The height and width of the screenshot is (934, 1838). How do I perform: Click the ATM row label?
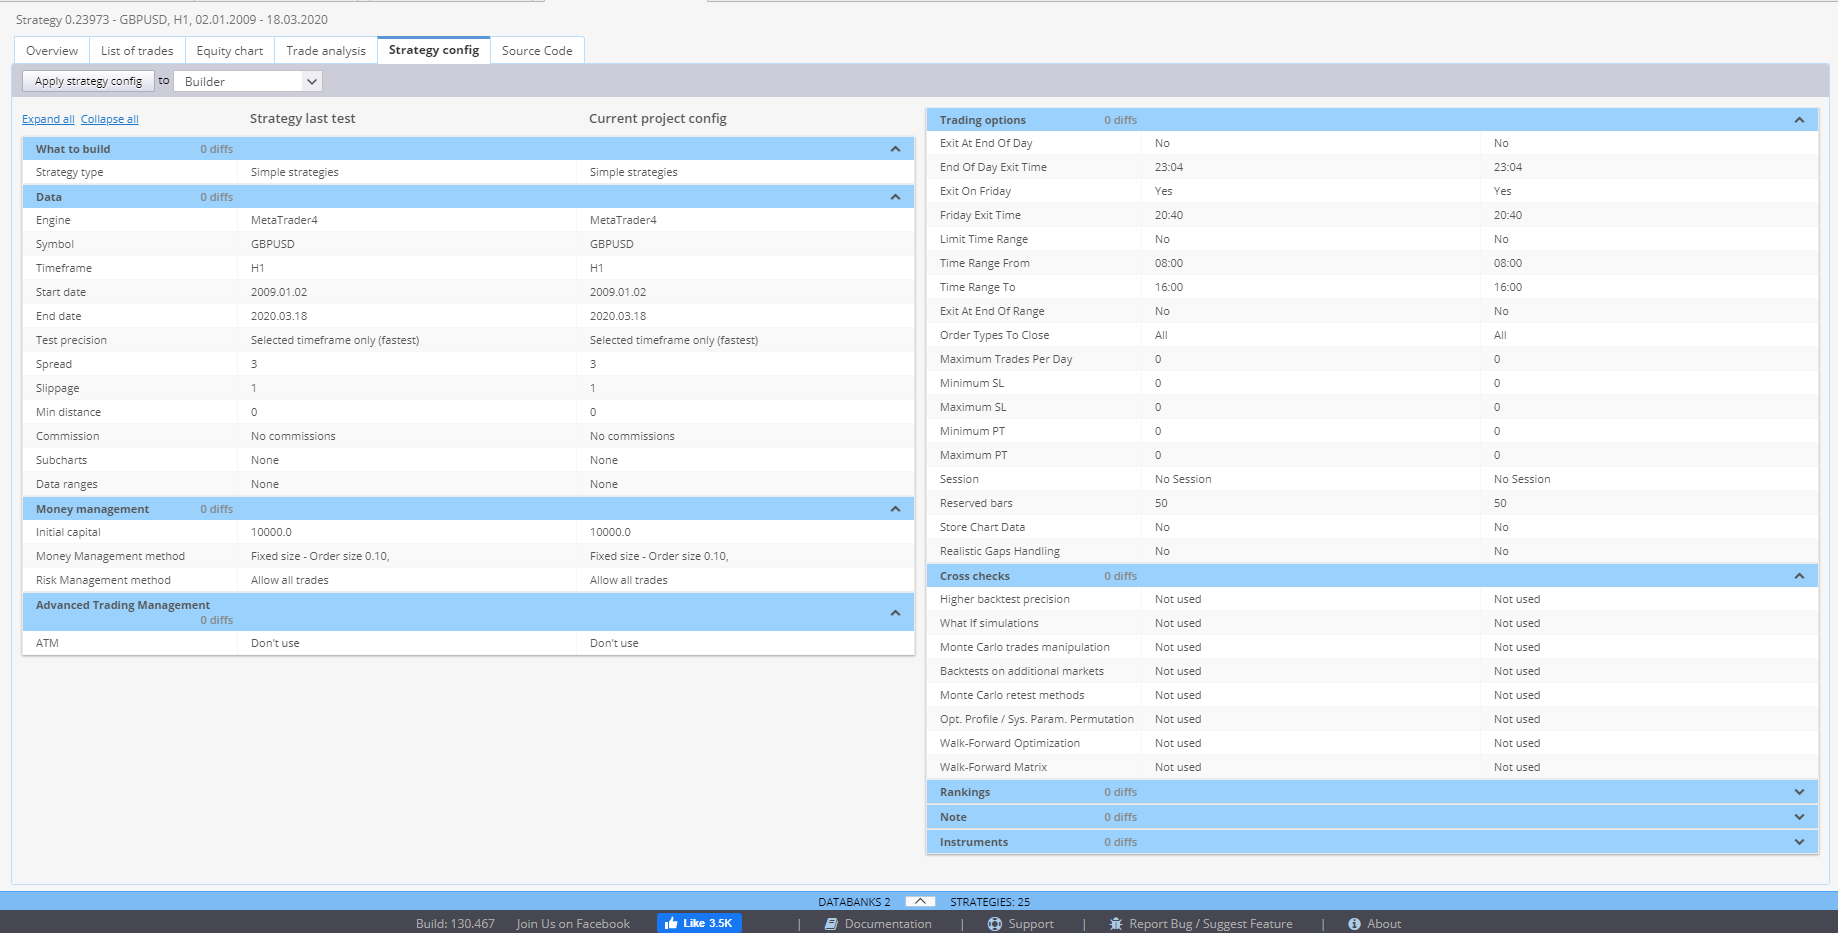(x=47, y=643)
